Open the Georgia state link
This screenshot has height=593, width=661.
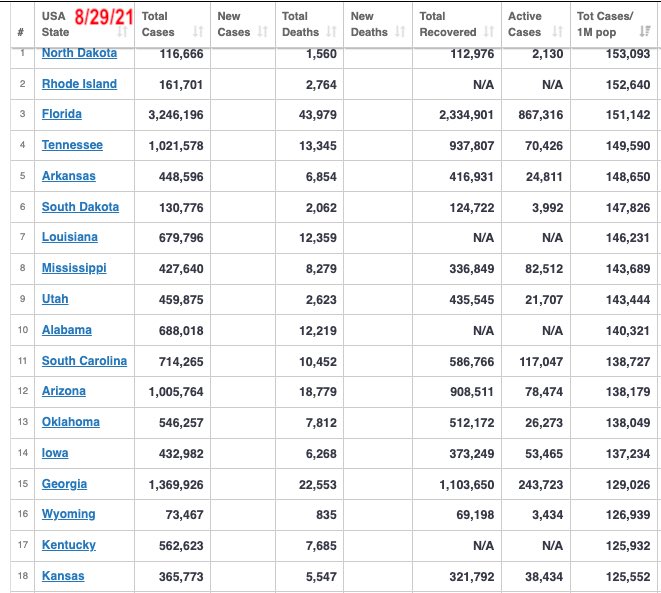coord(64,484)
